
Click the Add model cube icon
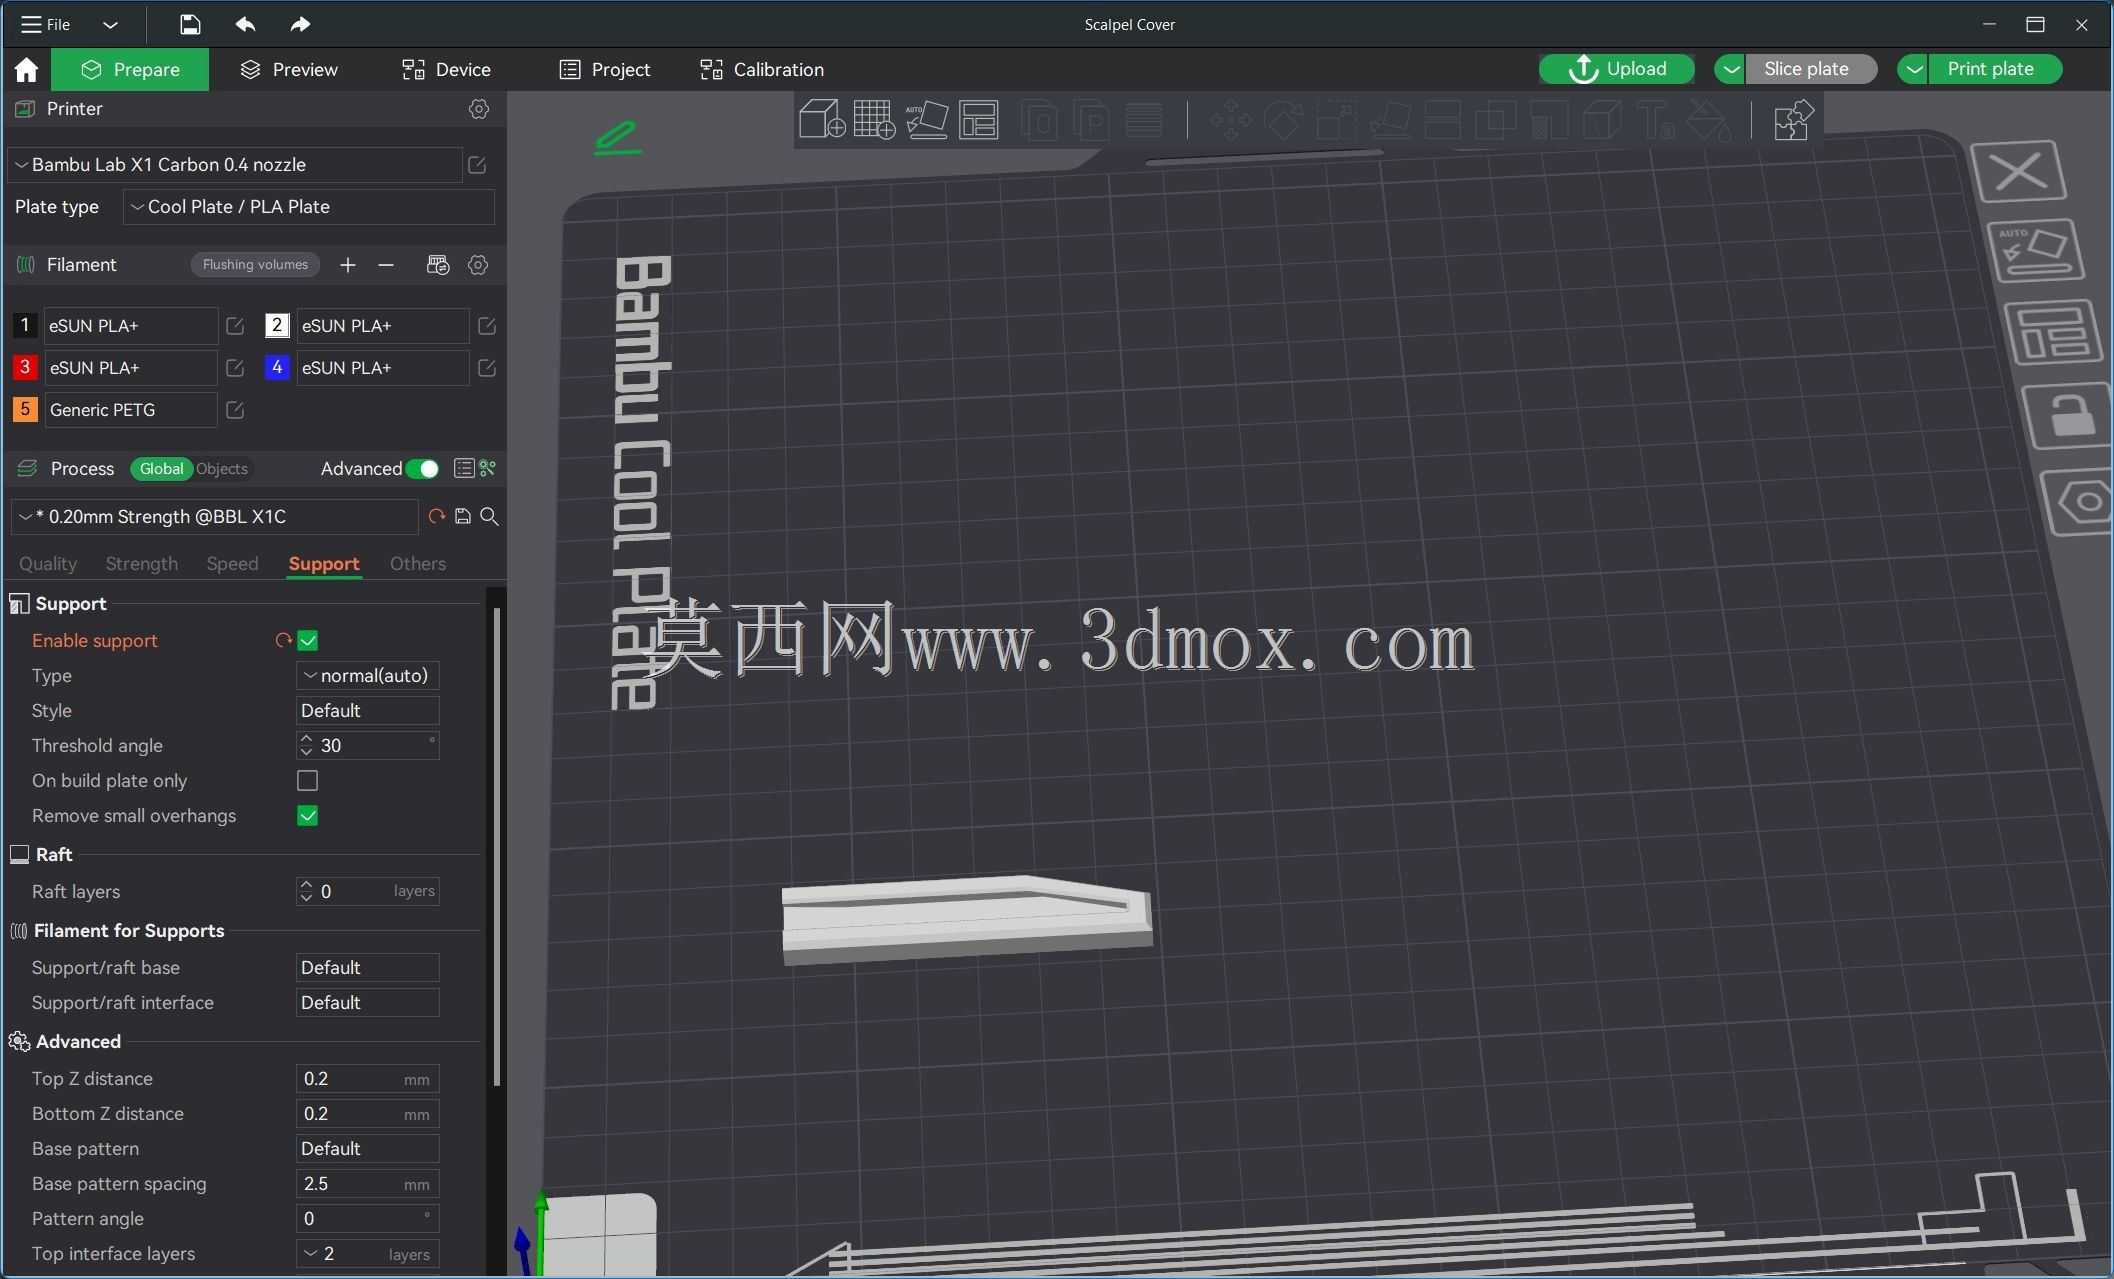(x=822, y=120)
